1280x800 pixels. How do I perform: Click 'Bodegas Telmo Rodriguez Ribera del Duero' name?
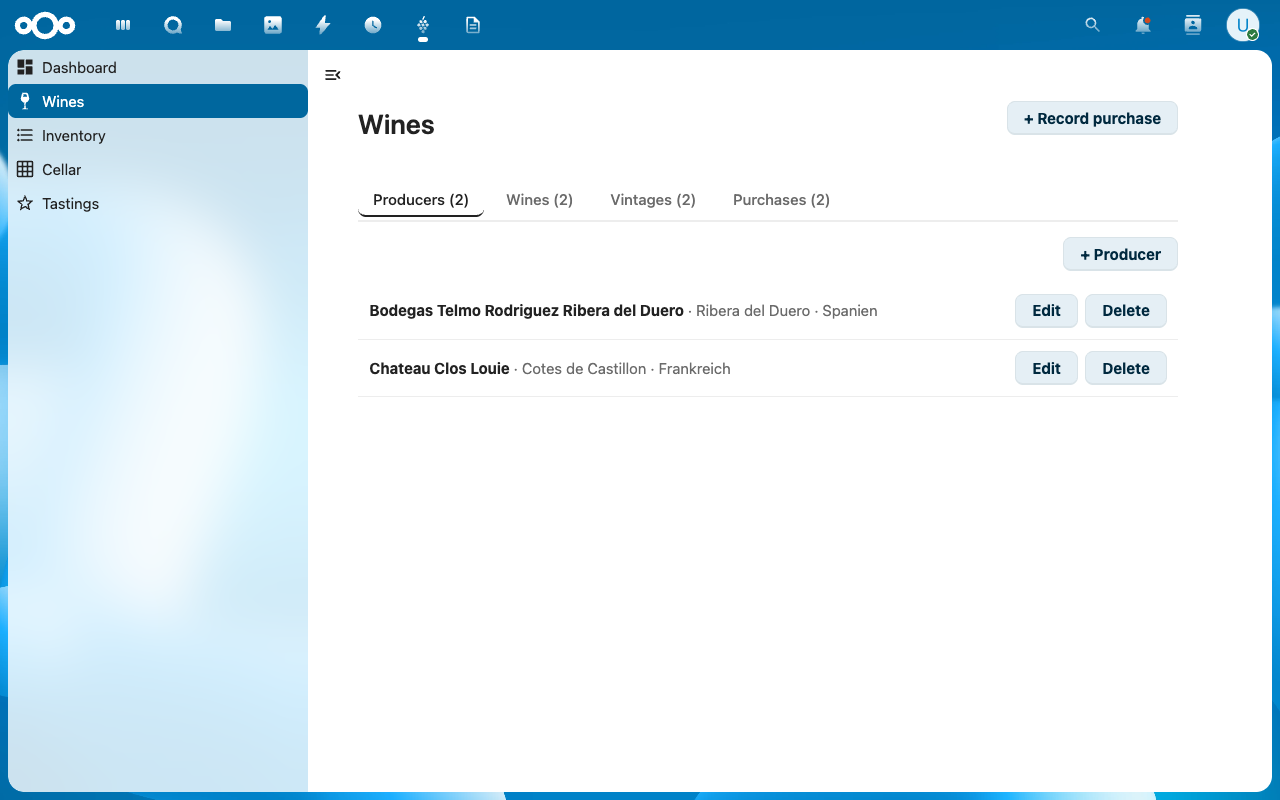[x=526, y=311]
